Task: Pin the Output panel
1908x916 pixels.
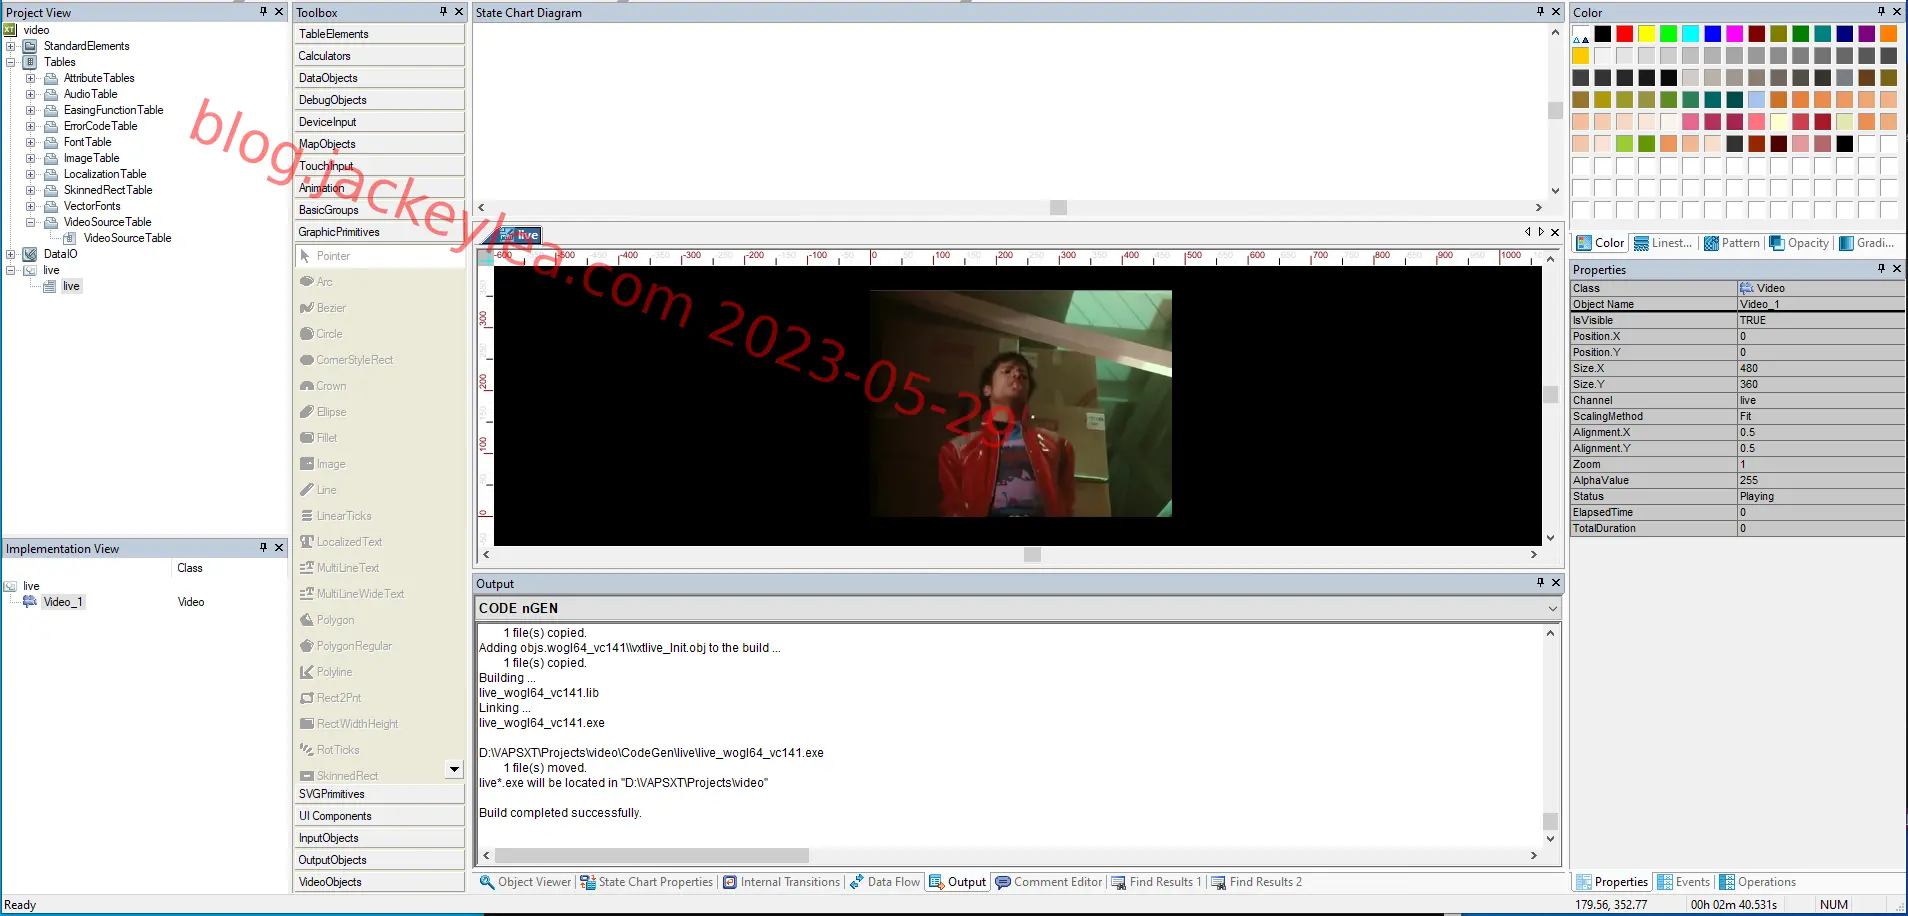Action: coord(1540,582)
